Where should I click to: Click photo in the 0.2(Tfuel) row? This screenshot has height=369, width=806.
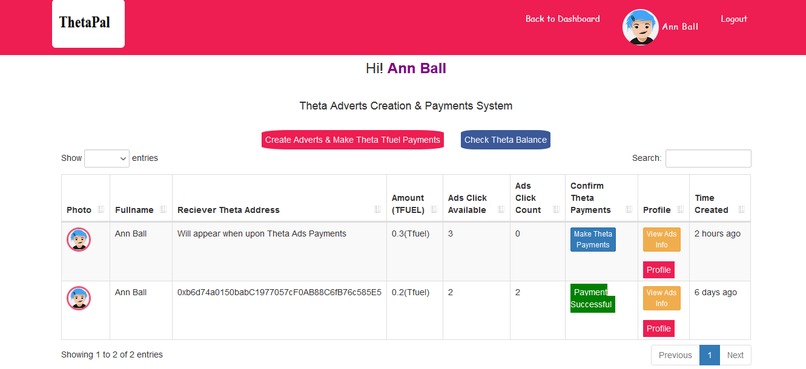click(x=79, y=298)
